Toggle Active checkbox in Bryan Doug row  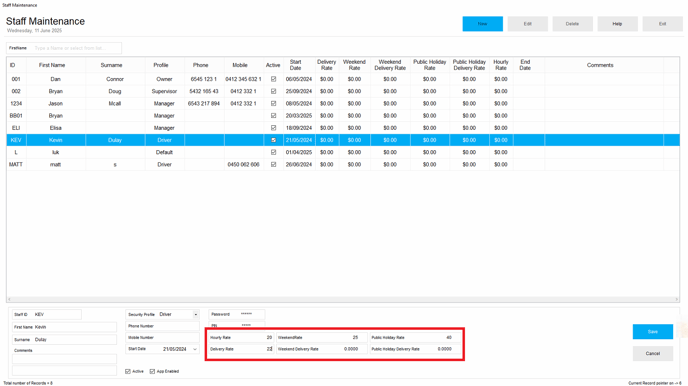273,91
